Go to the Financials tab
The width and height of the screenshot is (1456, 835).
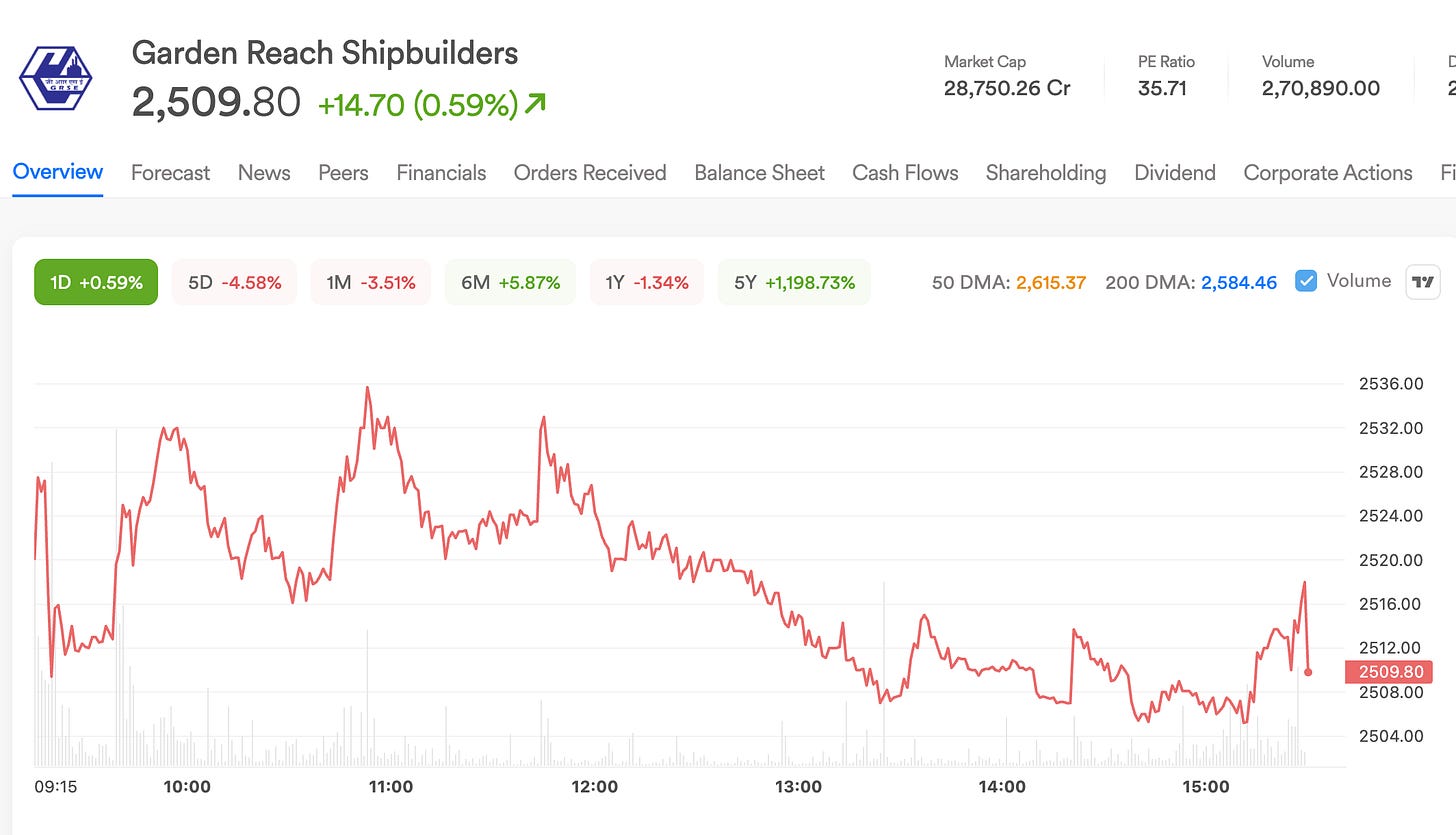(x=441, y=173)
